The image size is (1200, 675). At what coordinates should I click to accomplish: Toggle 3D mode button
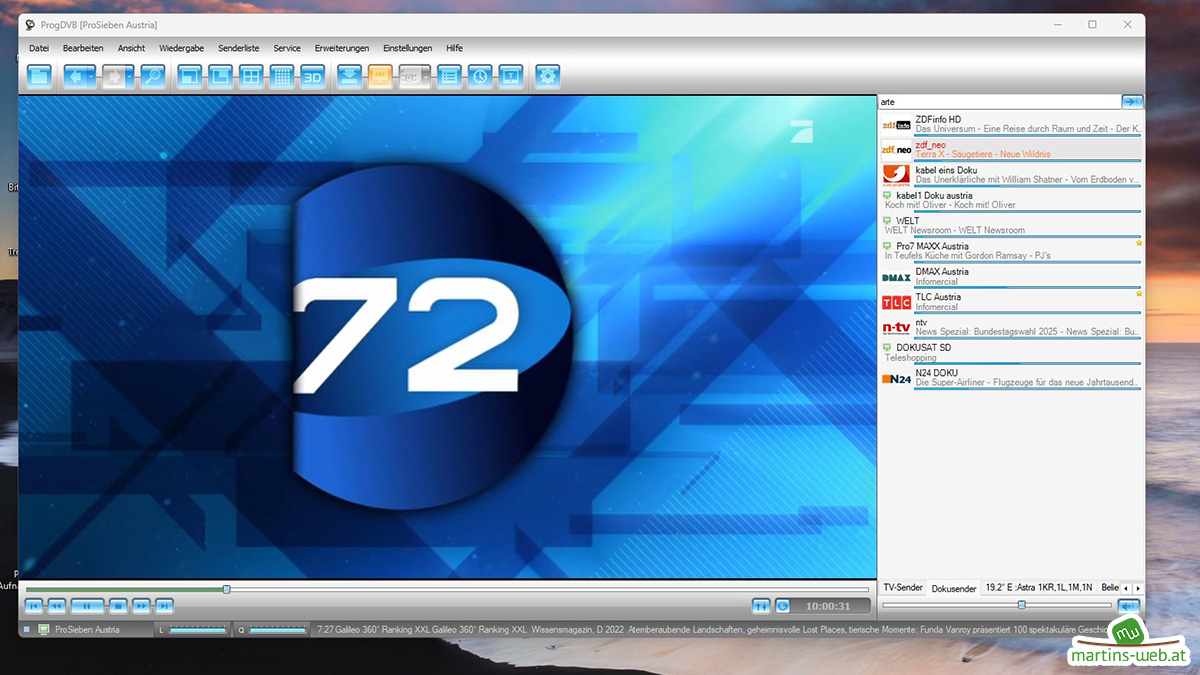click(x=313, y=76)
